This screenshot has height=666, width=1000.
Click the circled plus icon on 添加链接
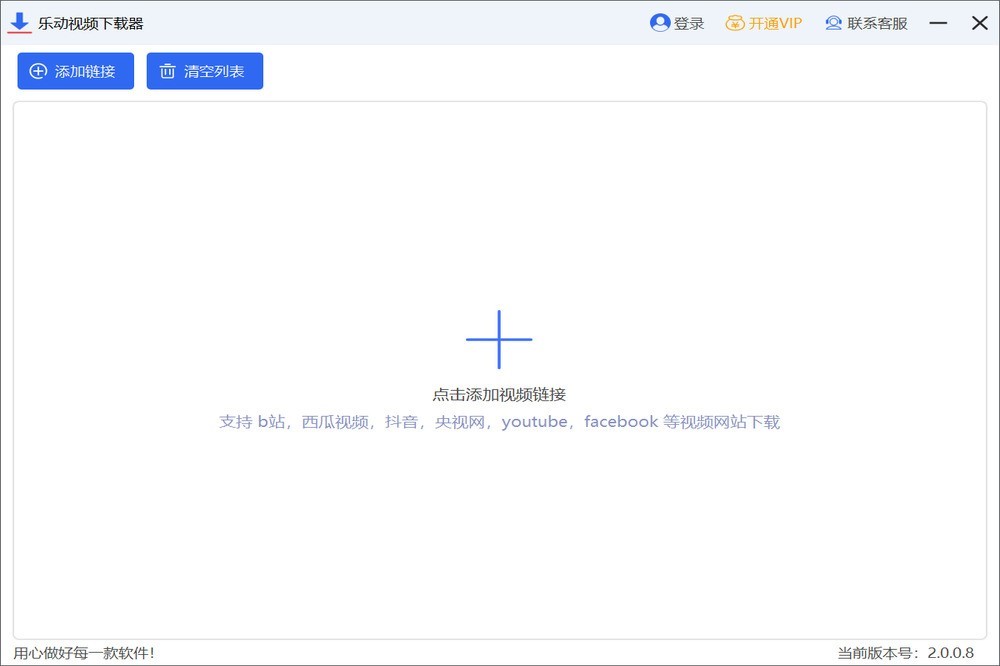coord(38,71)
